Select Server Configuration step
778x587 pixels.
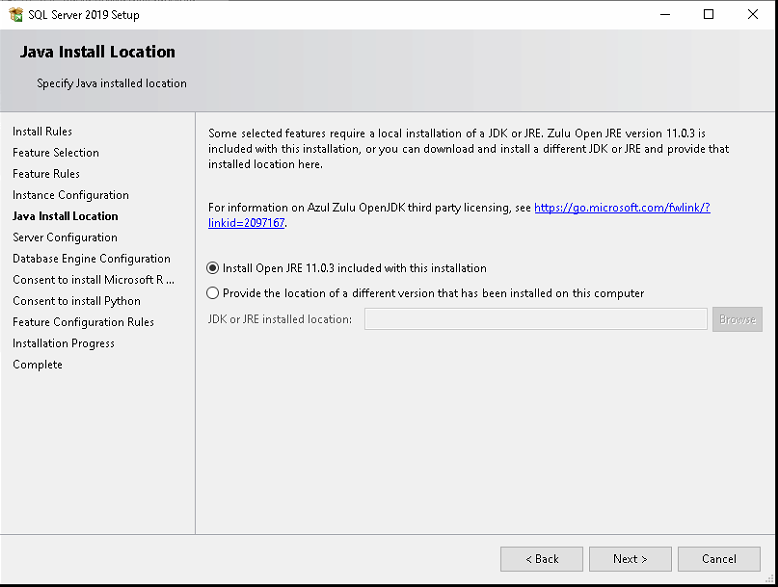point(65,237)
